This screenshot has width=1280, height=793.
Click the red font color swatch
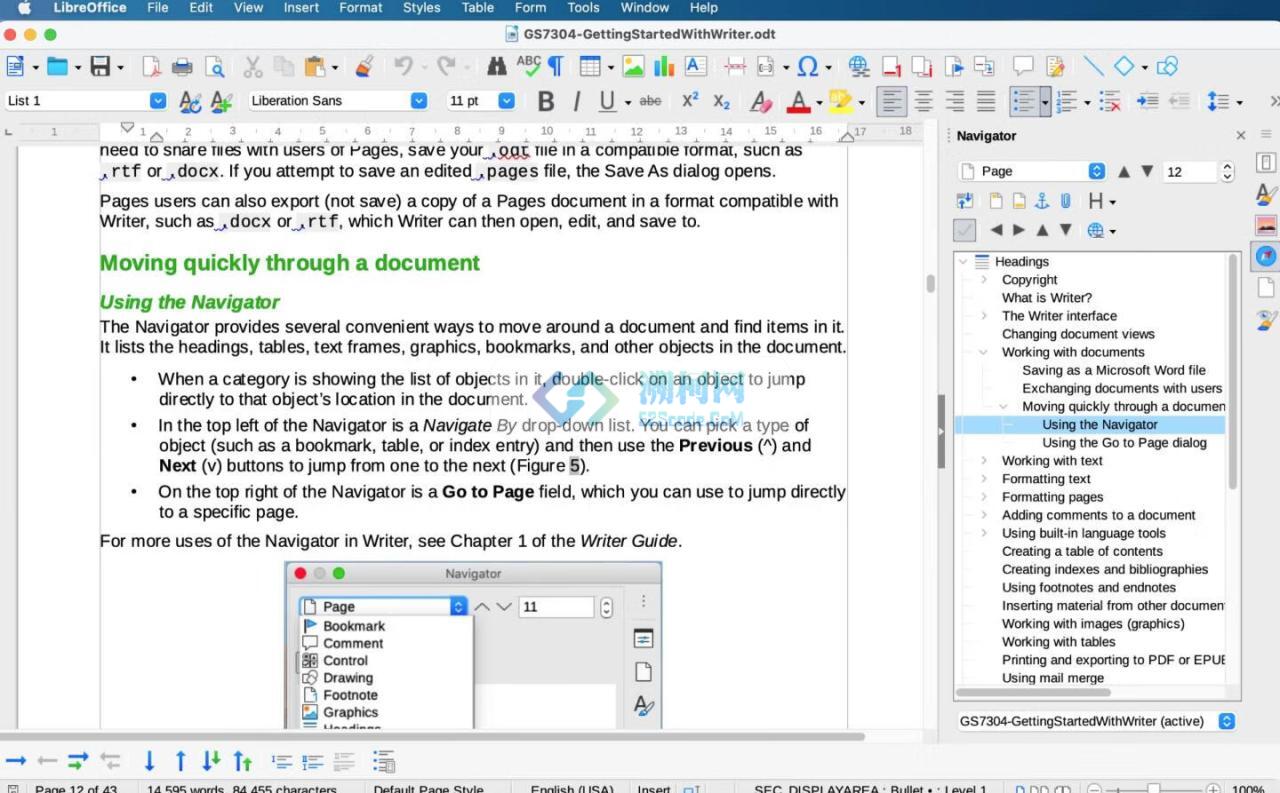pos(798,101)
